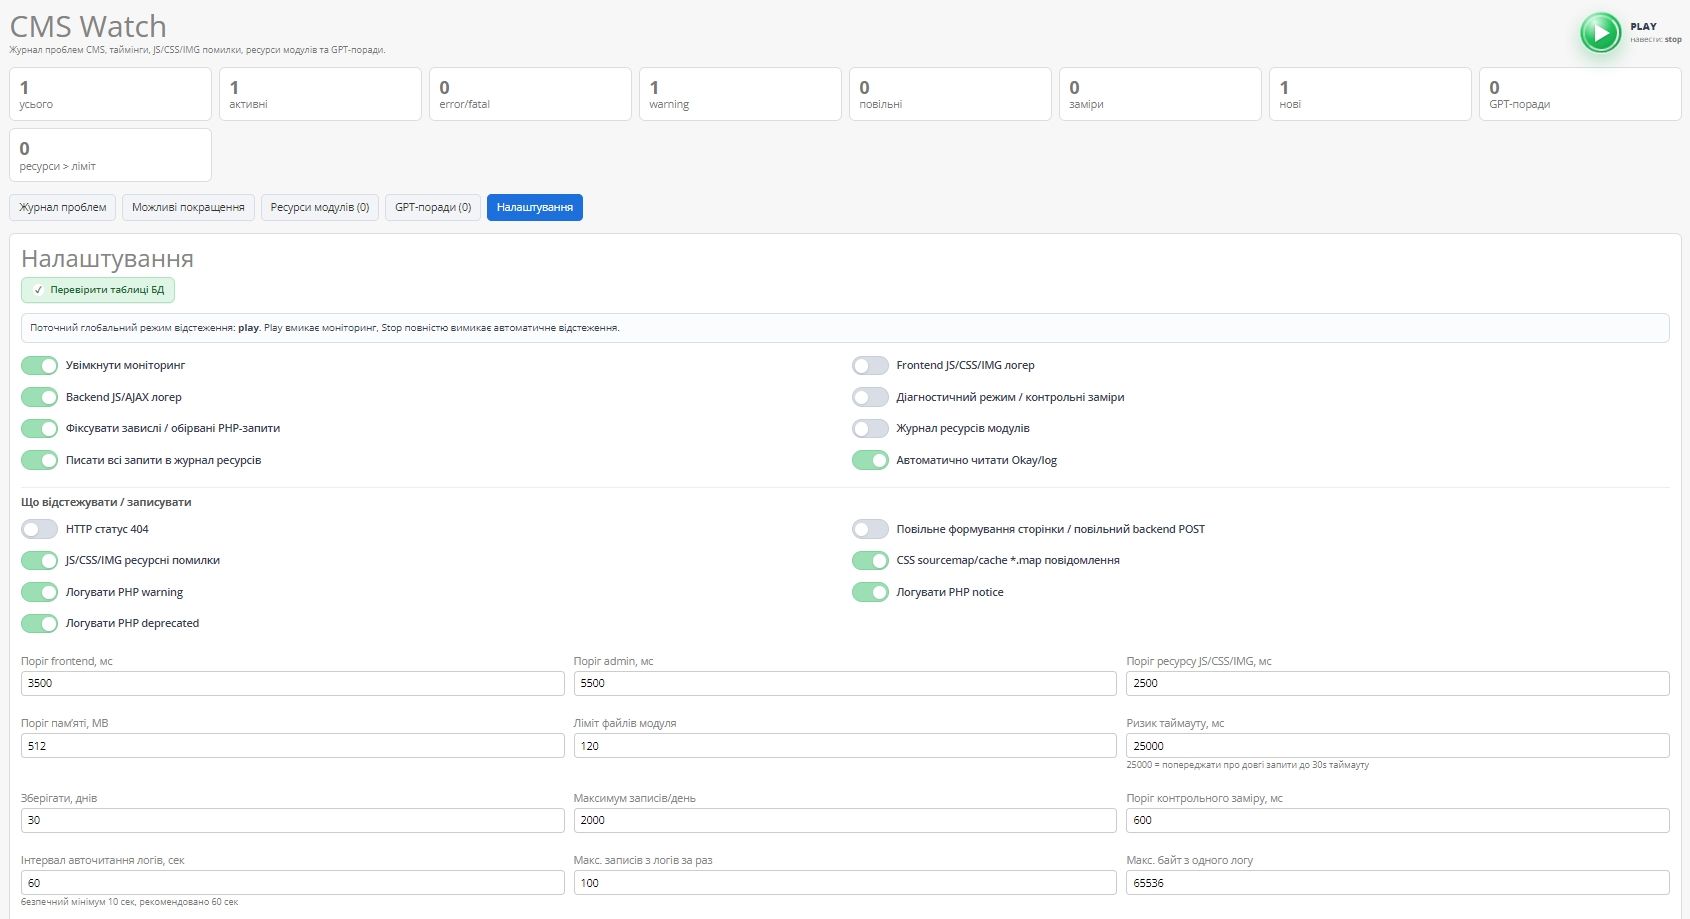Toggle the Логувати PHP notice switch

(x=870, y=592)
